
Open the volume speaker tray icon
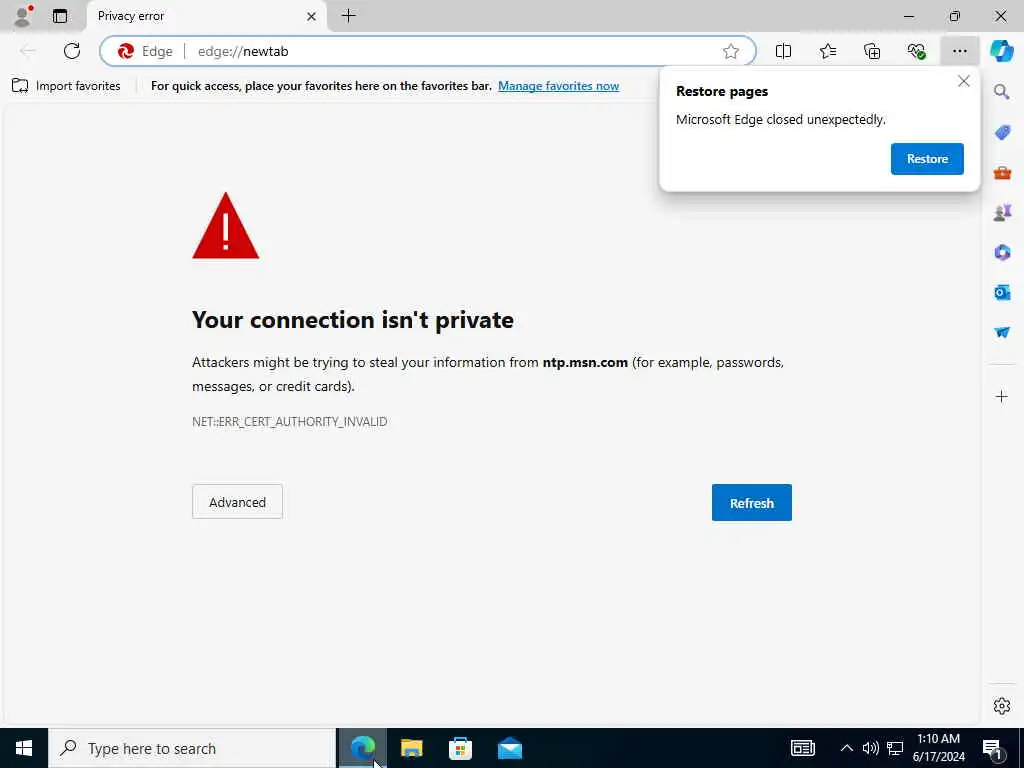(871, 748)
